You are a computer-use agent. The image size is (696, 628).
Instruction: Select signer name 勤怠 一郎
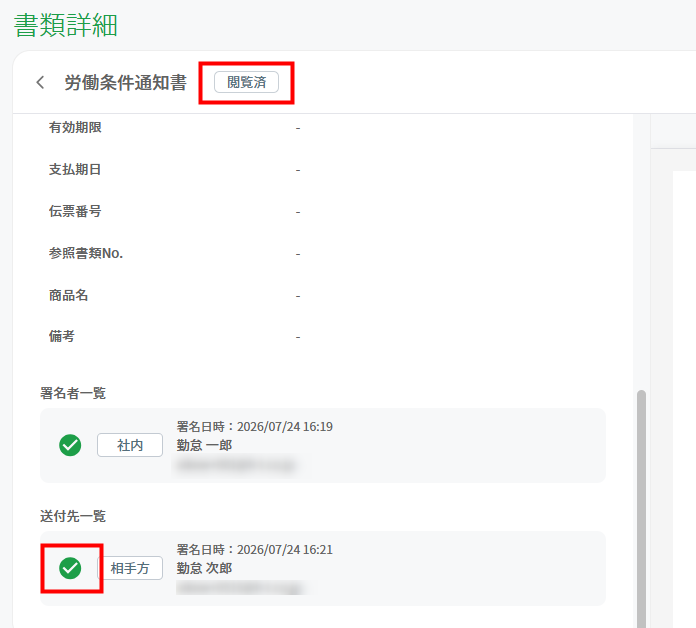tap(204, 445)
